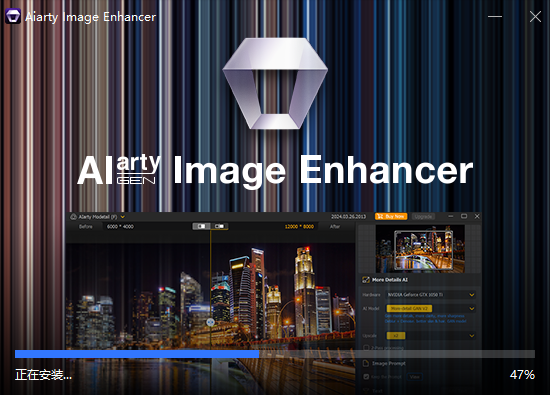Select the "正在安装..." status text
The width and height of the screenshot is (550, 395).
[x=43, y=375]
